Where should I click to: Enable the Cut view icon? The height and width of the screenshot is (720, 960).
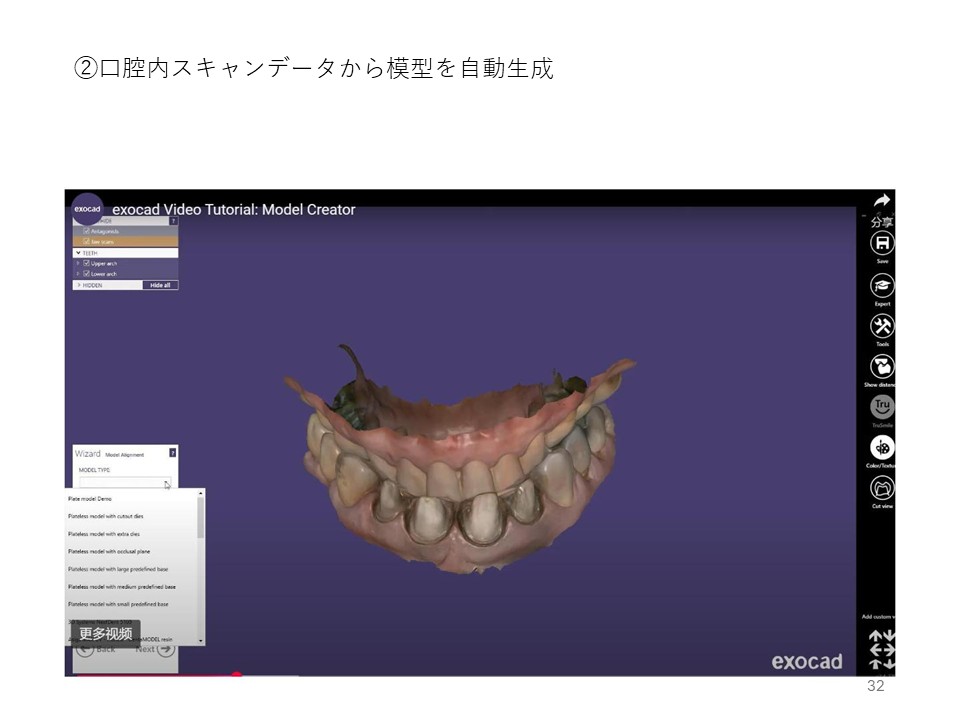881,489
